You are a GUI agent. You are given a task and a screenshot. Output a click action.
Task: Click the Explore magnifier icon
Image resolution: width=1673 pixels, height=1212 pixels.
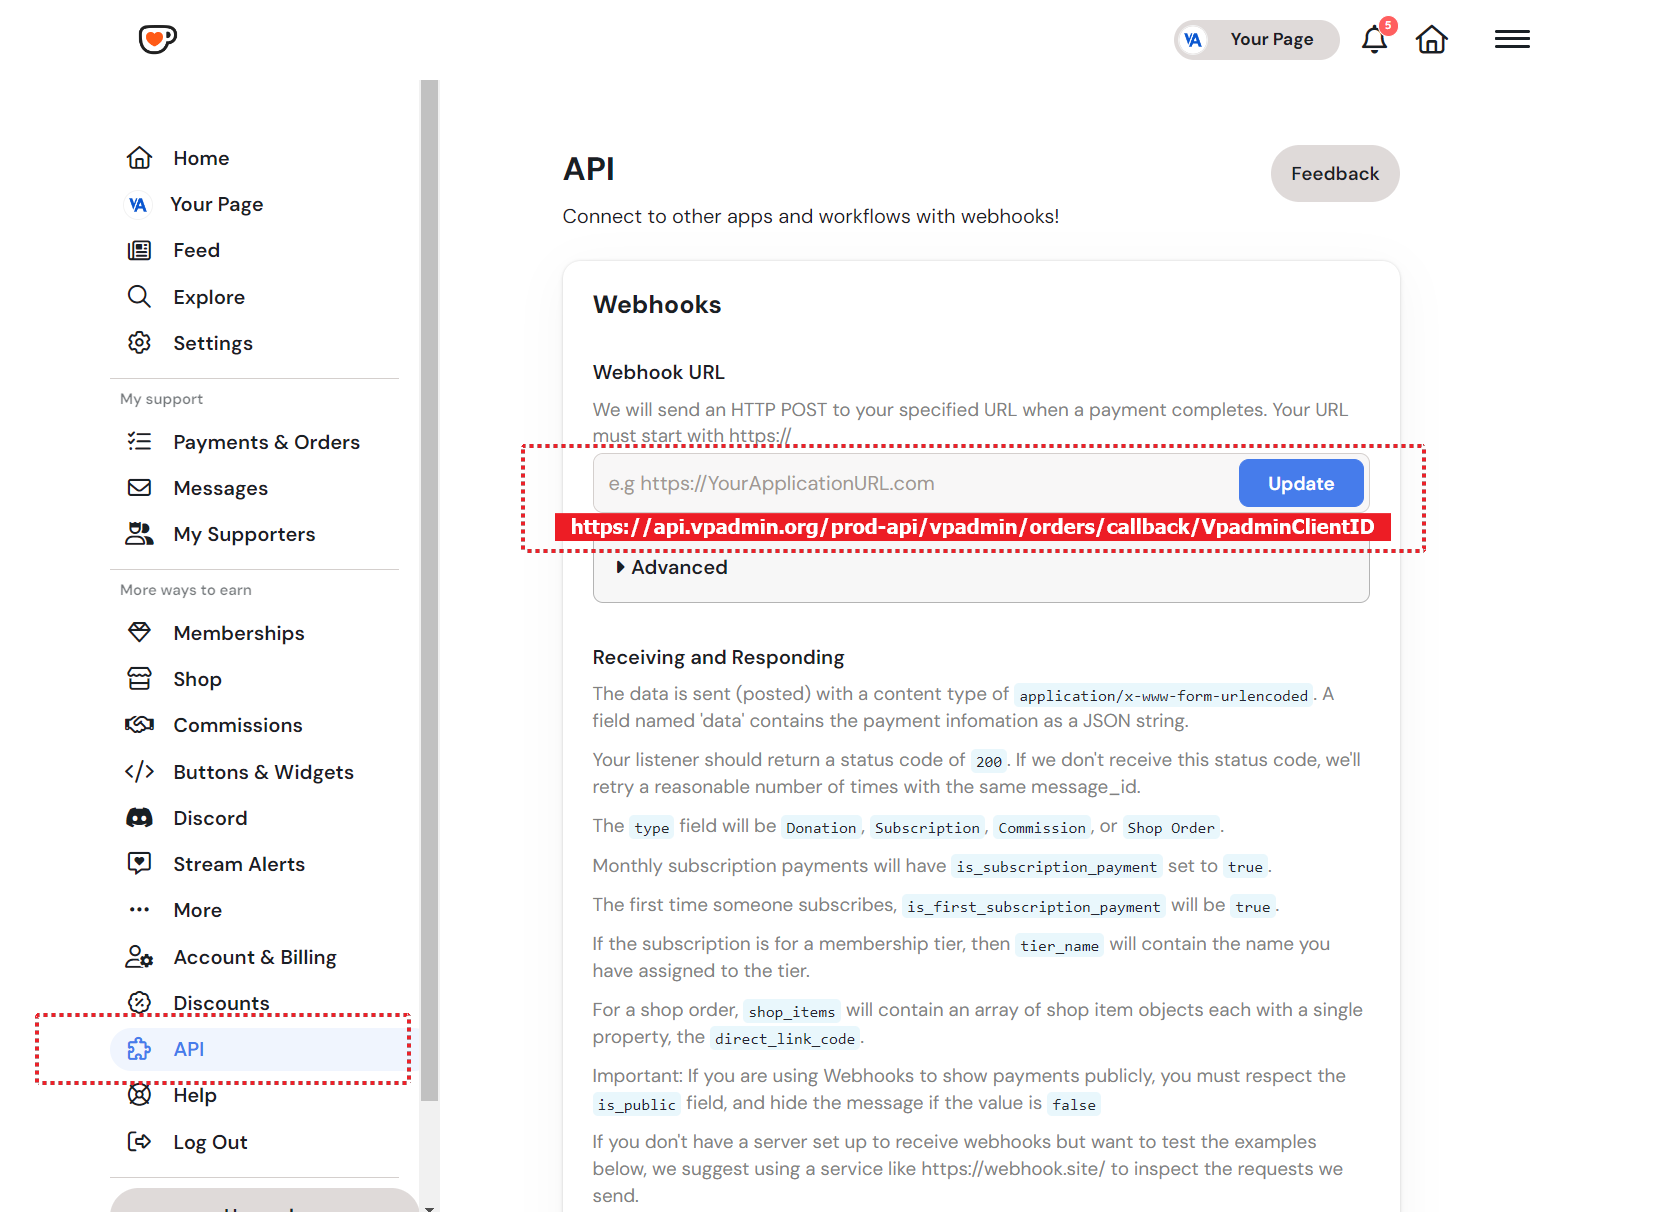tap(139, 297)
